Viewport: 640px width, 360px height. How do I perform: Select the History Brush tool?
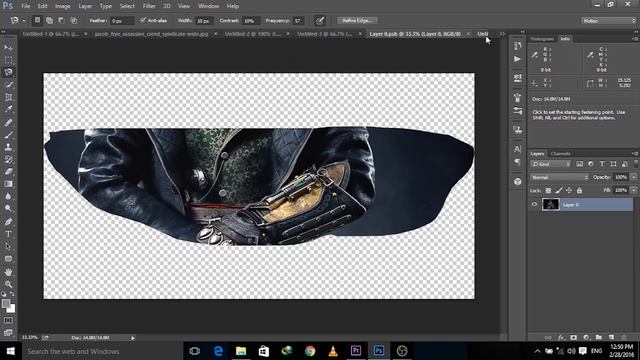(x=8, y=159)
